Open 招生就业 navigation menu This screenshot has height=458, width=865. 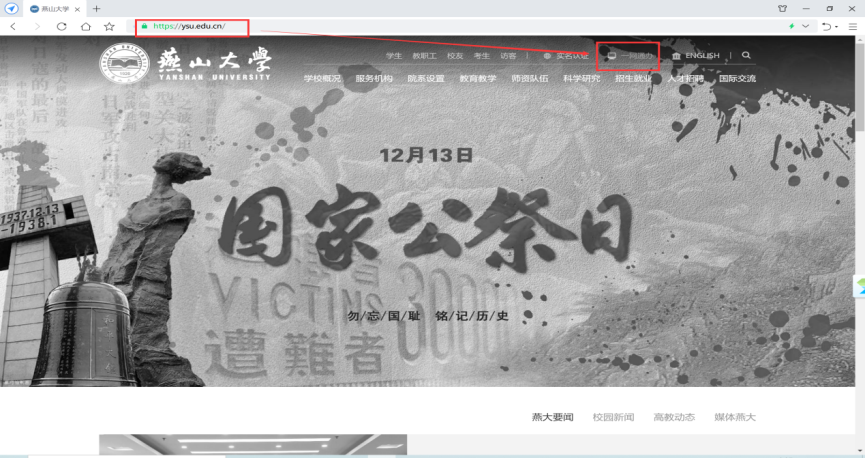(x=633, y=78)
